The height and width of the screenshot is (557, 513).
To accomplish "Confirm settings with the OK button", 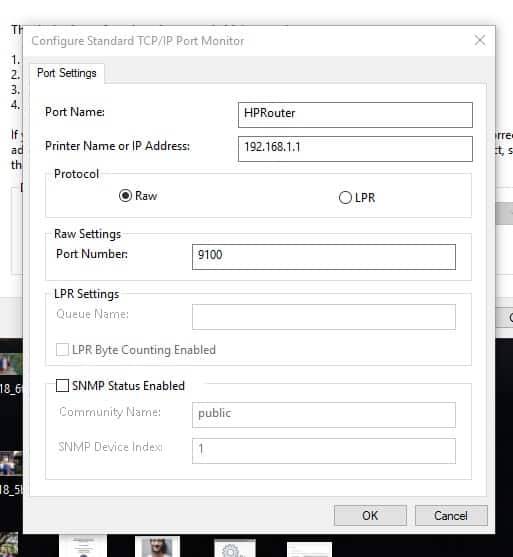I will [370, 515].
